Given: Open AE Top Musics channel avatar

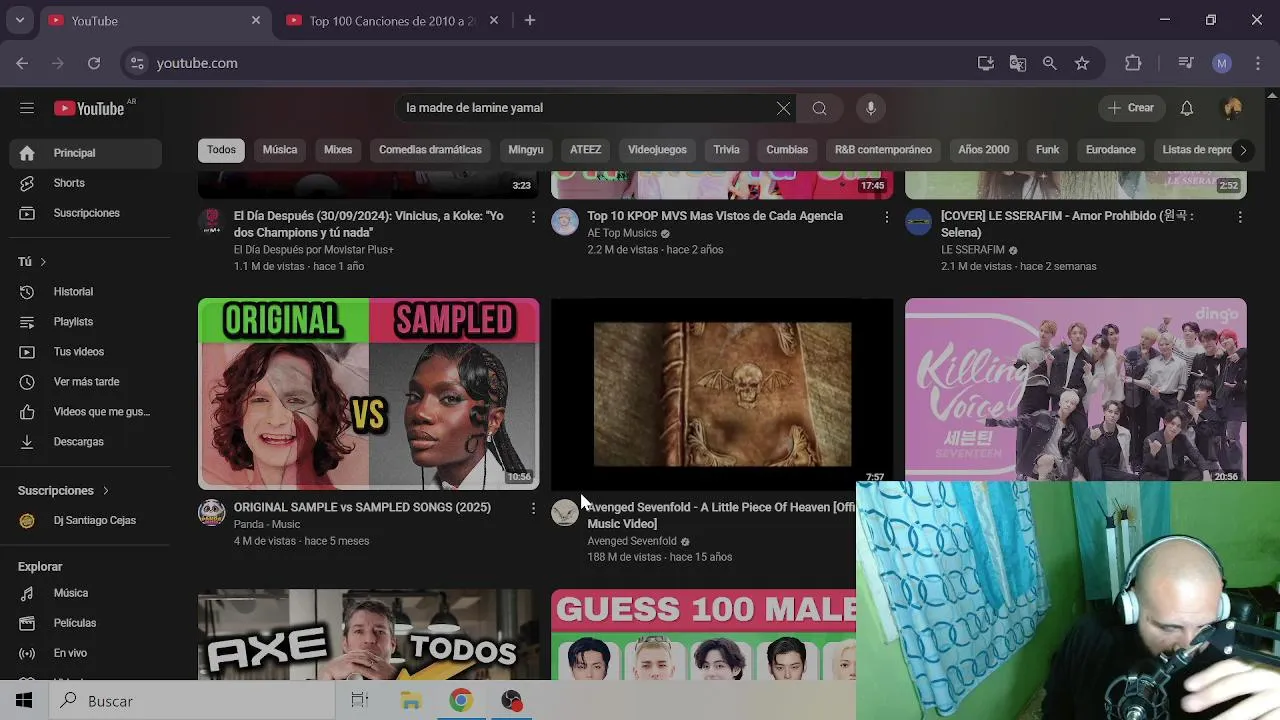Looking at the screenshot, I should point(565,221).
